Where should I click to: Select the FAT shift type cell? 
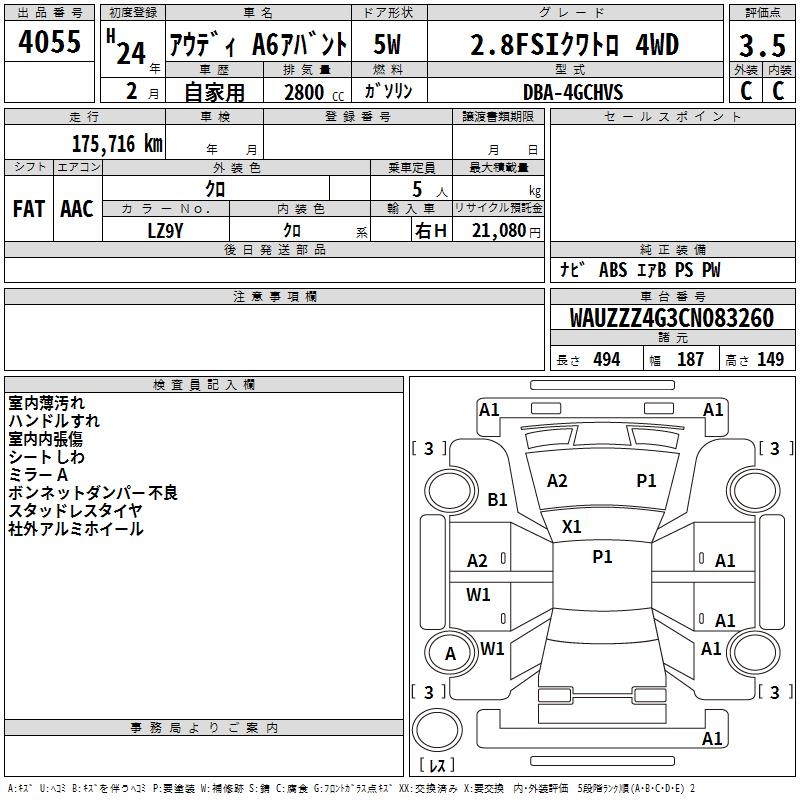[28, 208]
